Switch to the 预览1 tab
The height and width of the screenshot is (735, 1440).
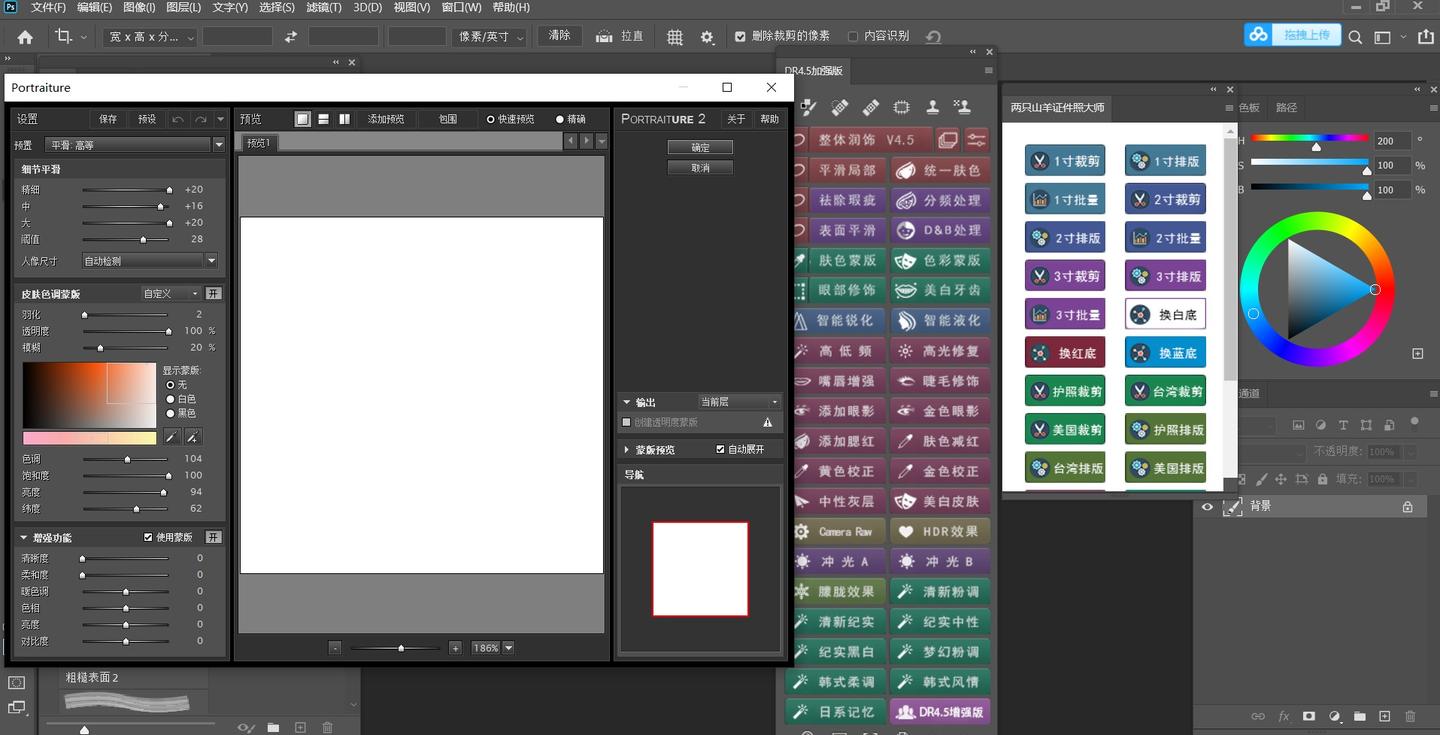pyautogui.click(x=259, y=142)
